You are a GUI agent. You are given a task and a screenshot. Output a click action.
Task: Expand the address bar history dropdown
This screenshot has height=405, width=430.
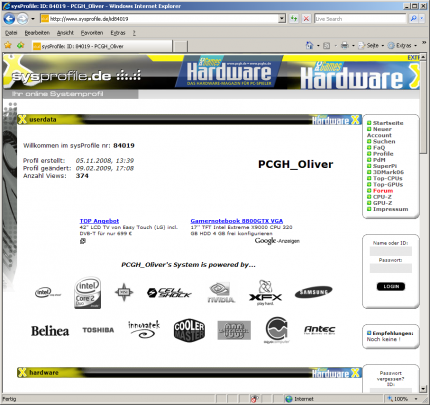point(282,19)
